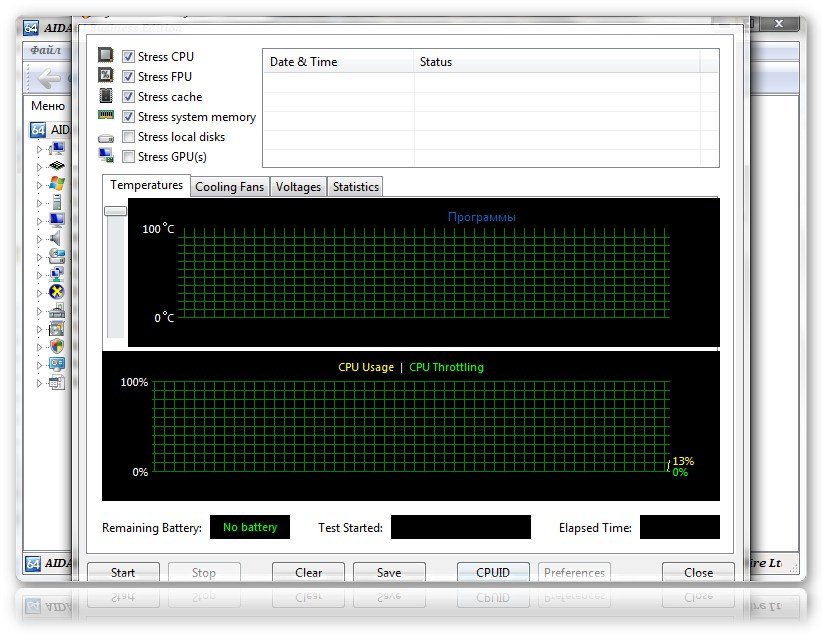Image resolution: width=822 pixels, height=637 pixels.
Task: Click the Date & Time column header
Action: 338,61
